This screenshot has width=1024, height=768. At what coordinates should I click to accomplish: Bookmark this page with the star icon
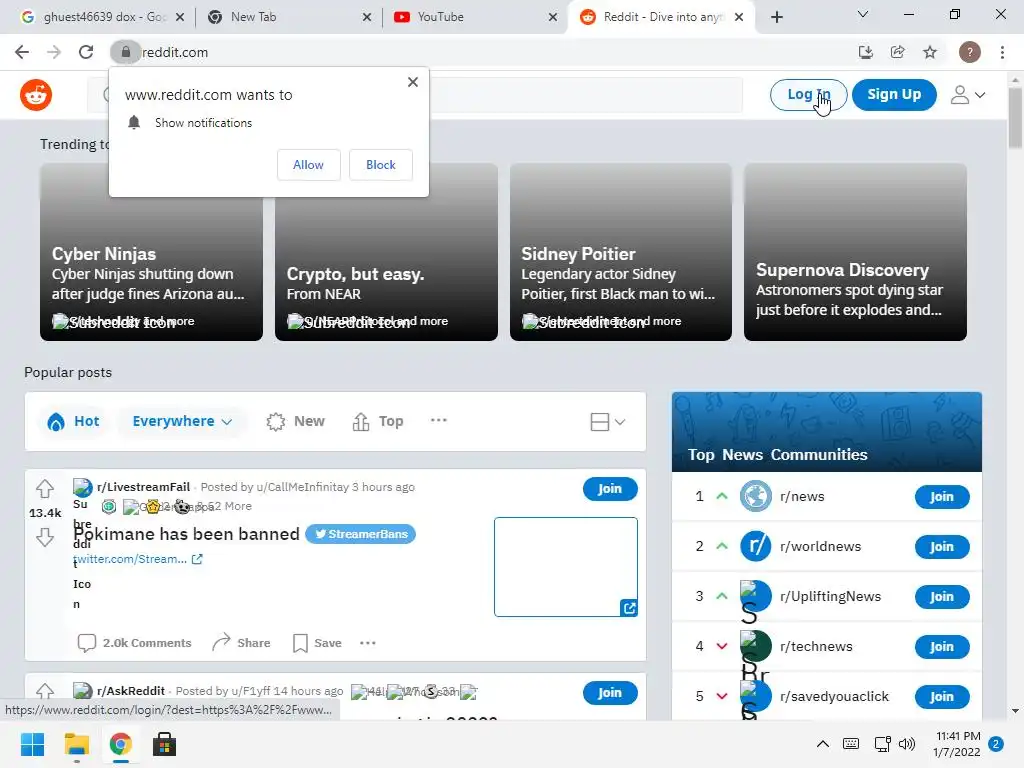coord(930,52)
